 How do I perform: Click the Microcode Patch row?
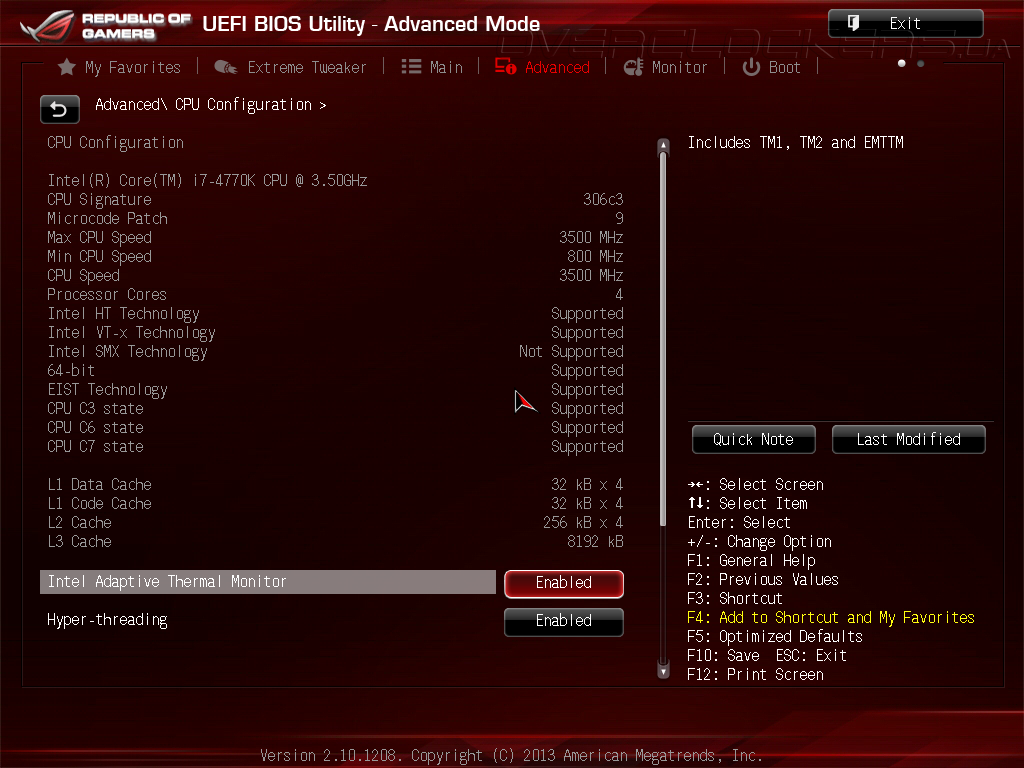(x=335, y=218)
